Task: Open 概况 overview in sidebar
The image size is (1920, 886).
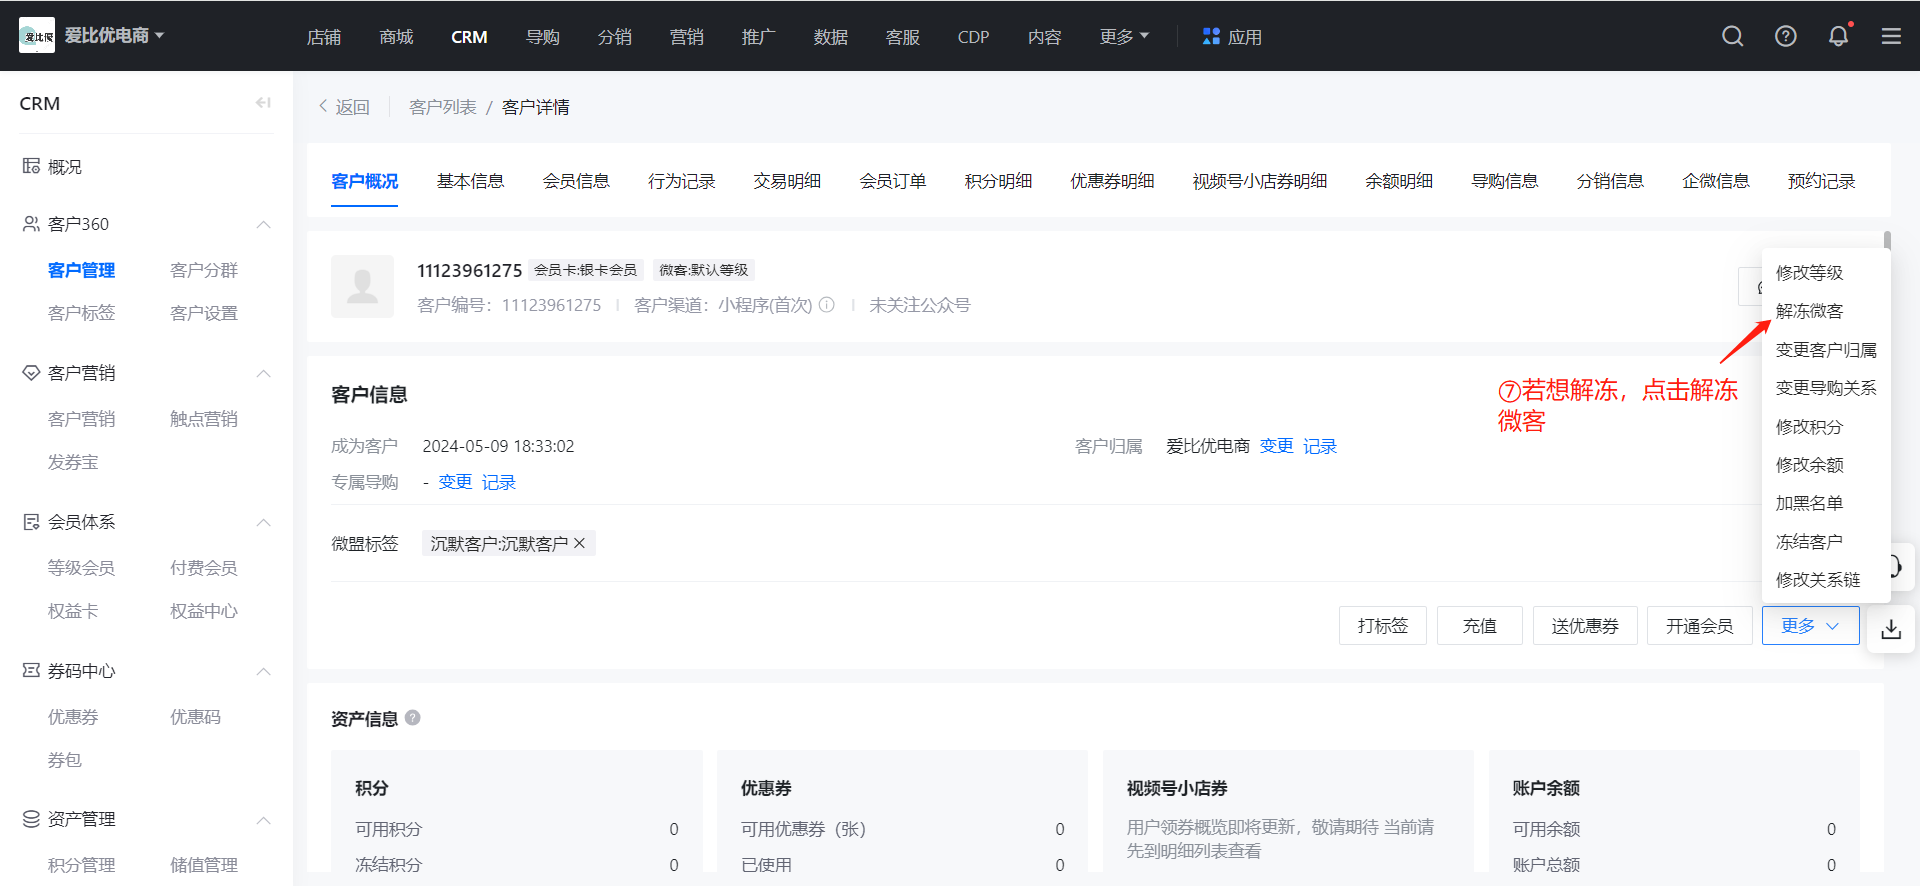Action: [65, 167]
